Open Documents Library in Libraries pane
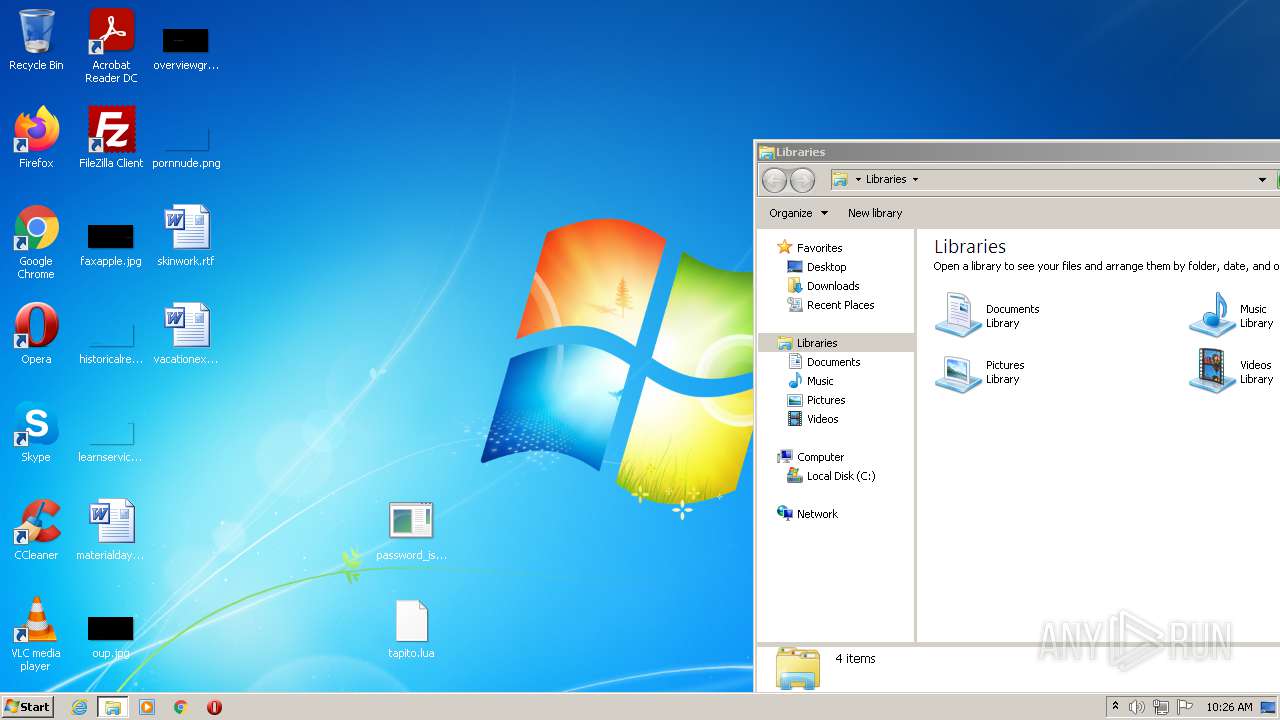 click(x=988, y=315)
